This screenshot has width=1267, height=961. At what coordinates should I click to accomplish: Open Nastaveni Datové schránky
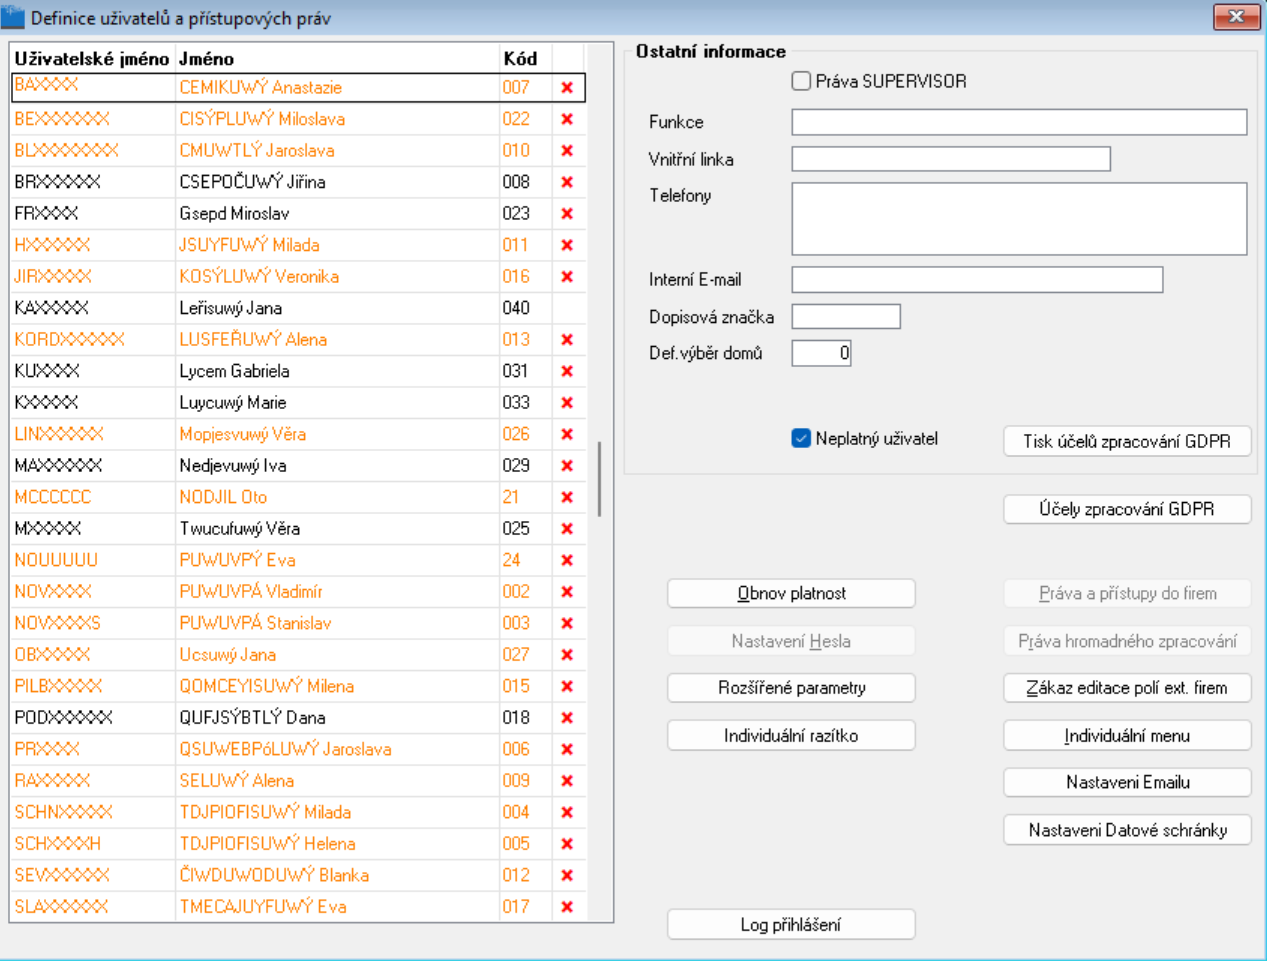[1127, 830]
